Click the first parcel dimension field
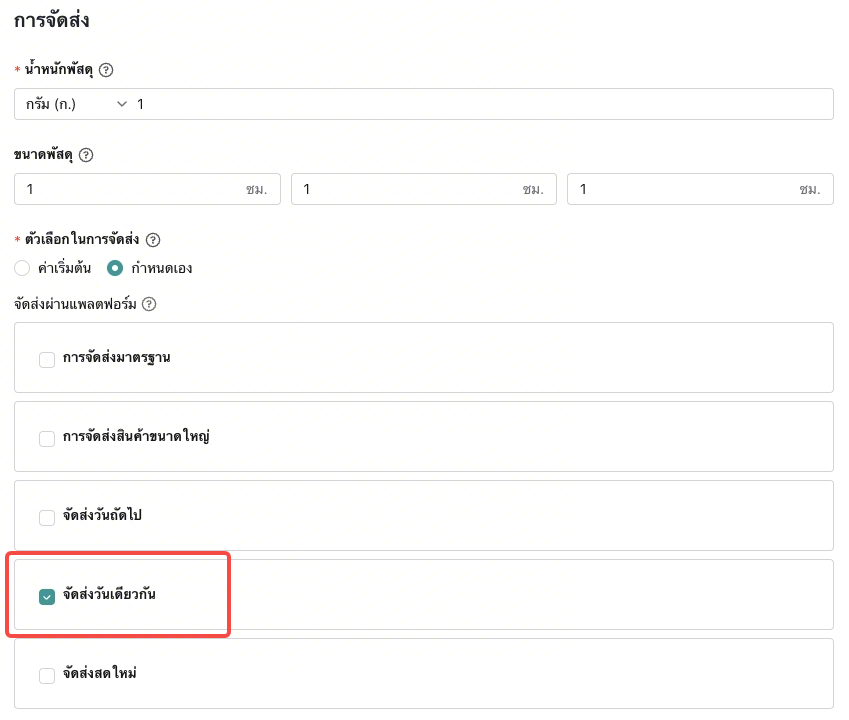The width and height of the screenshot is (849, 720). tap(130, 189)
